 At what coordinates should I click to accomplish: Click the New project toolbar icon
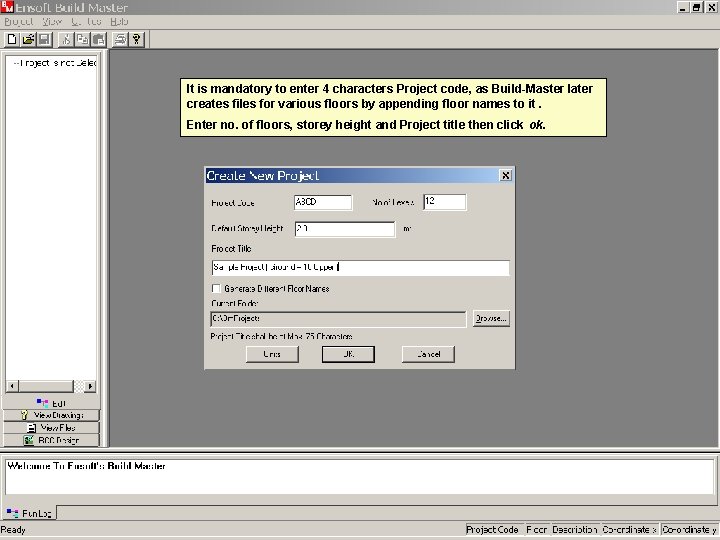tap(12, 39)
